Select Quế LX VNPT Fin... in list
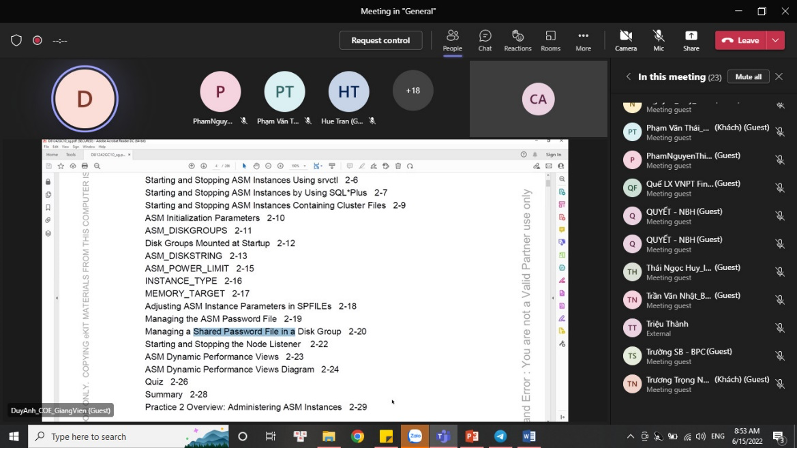Viewport: 797px width, 449px height. 703,188
